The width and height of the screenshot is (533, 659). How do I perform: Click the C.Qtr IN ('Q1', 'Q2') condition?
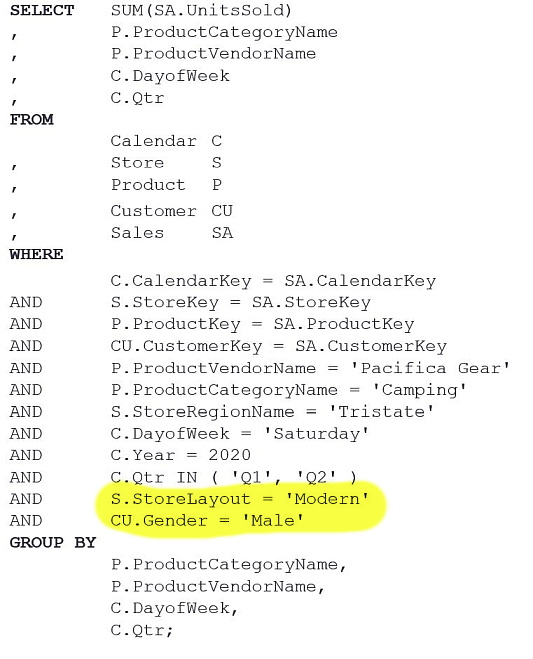(x=234, y=477)
